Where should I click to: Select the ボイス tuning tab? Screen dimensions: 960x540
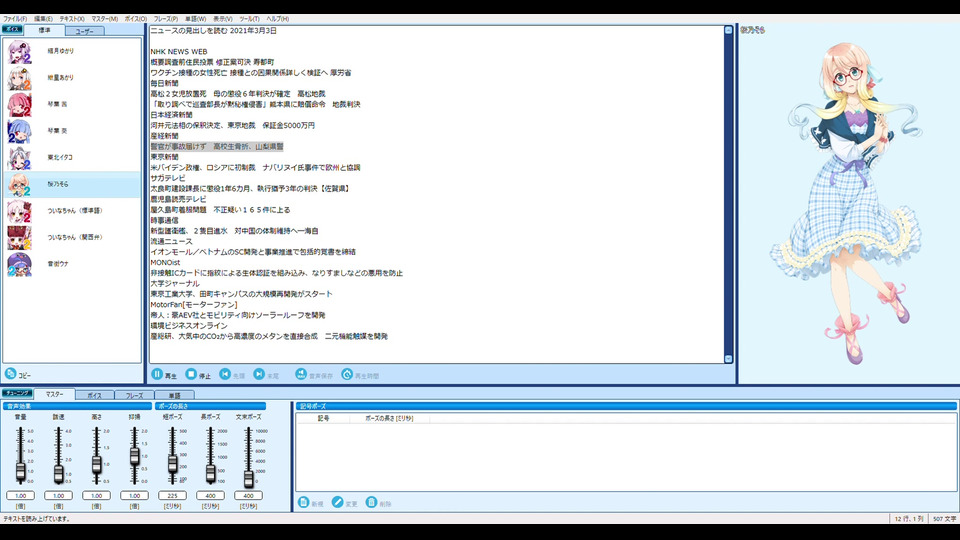pos(94,396)
